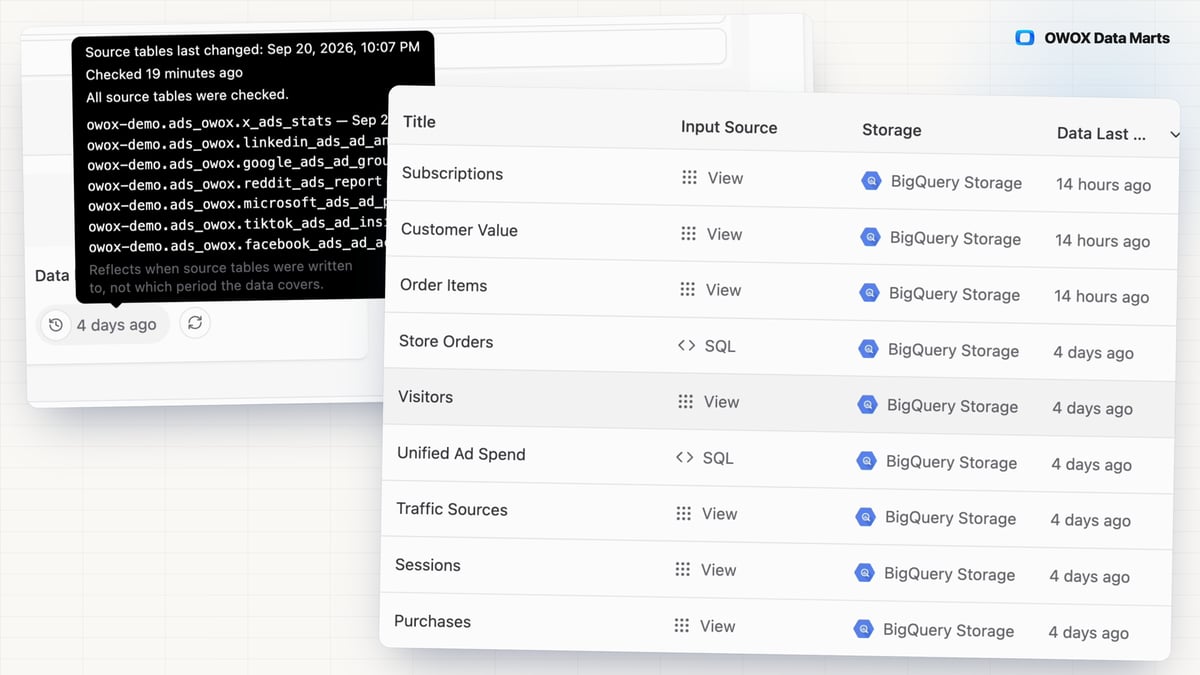Click the BigQuery icon in Customer Value row
The image size is (1200, 675).
(870, 237)
